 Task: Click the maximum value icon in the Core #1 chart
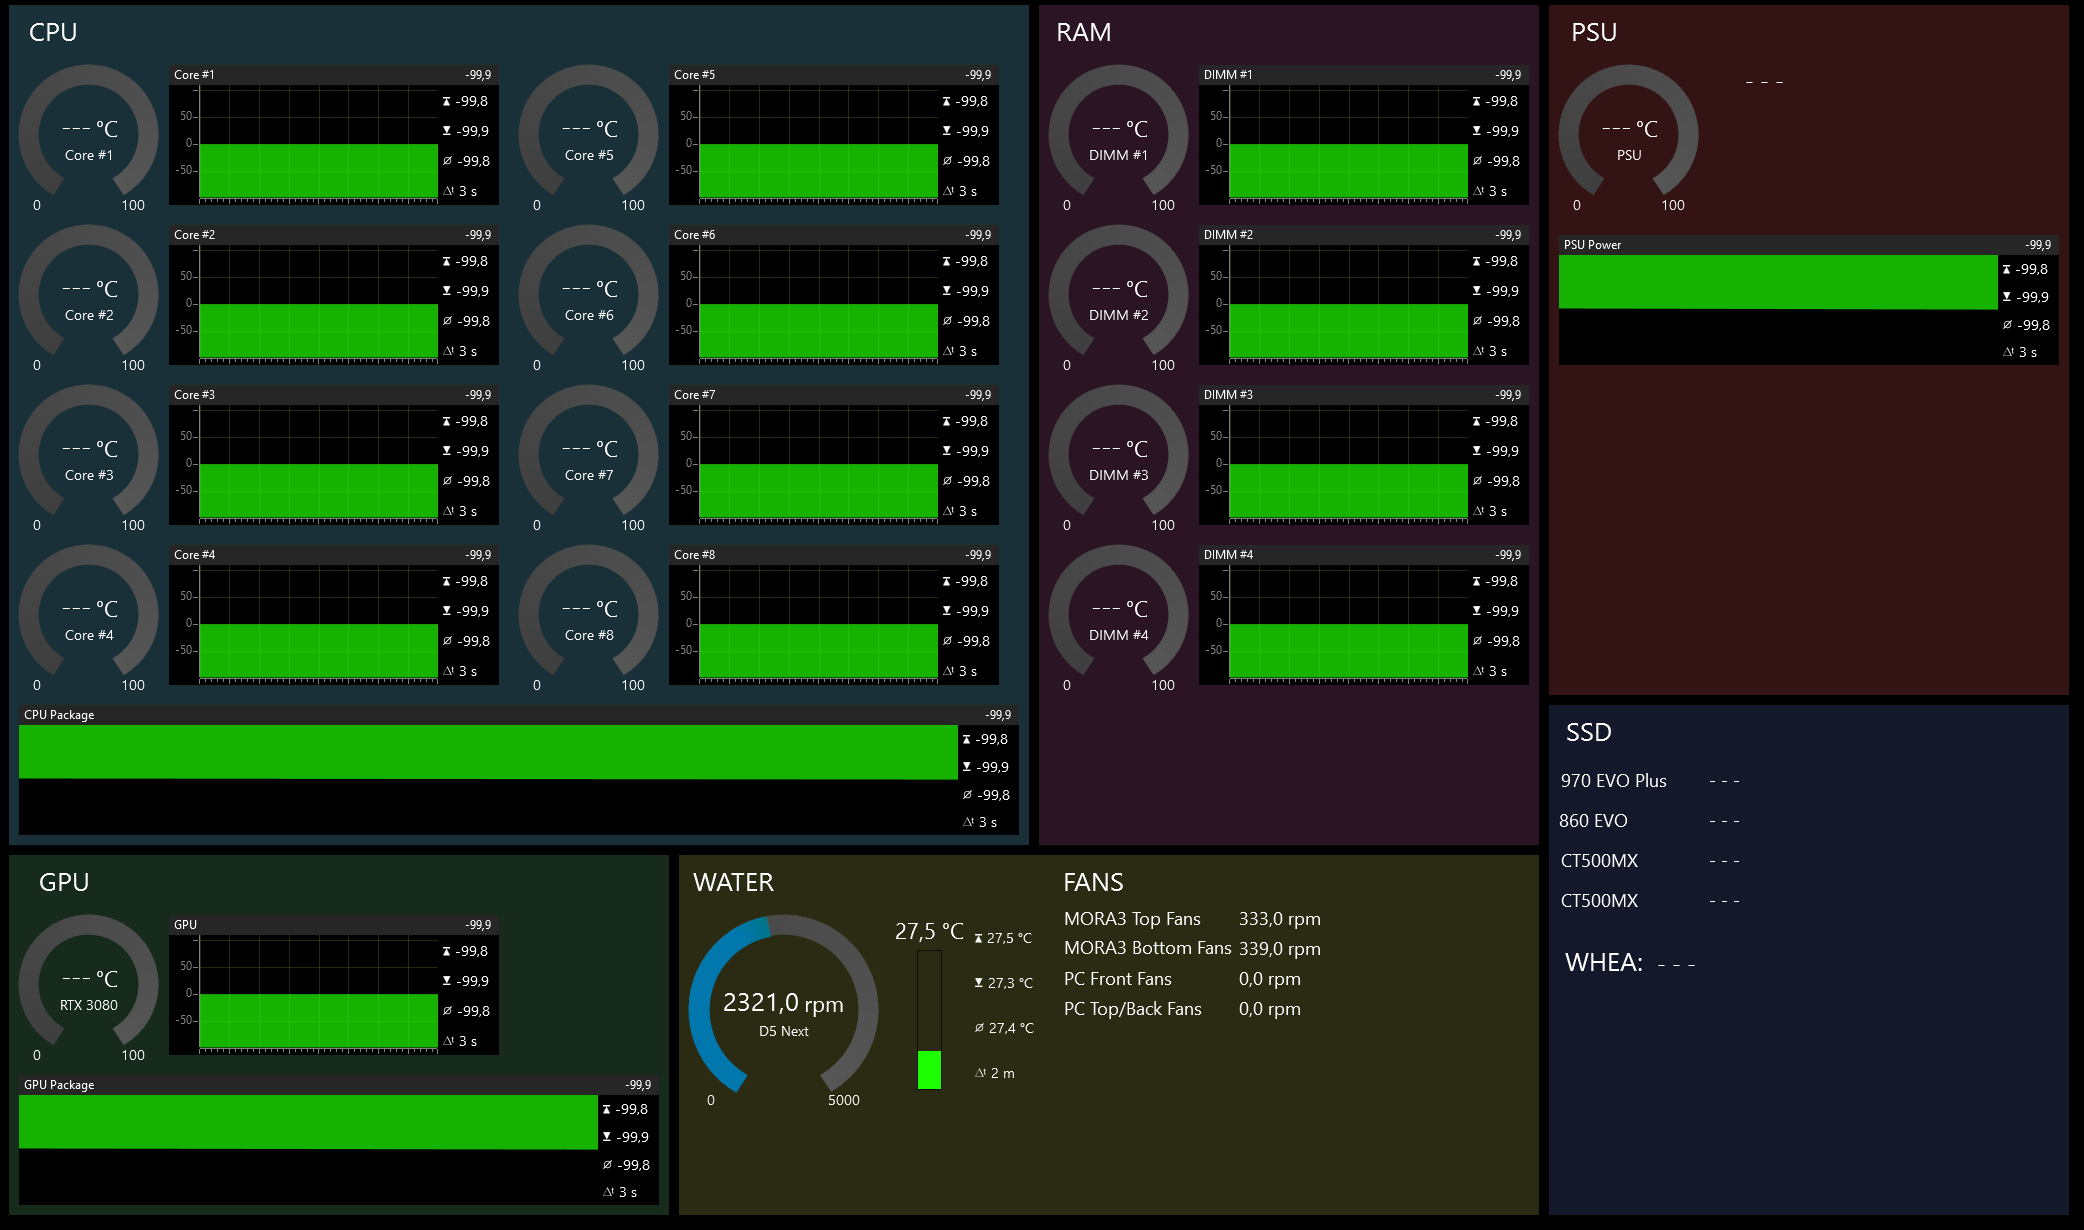coord(447,102)
